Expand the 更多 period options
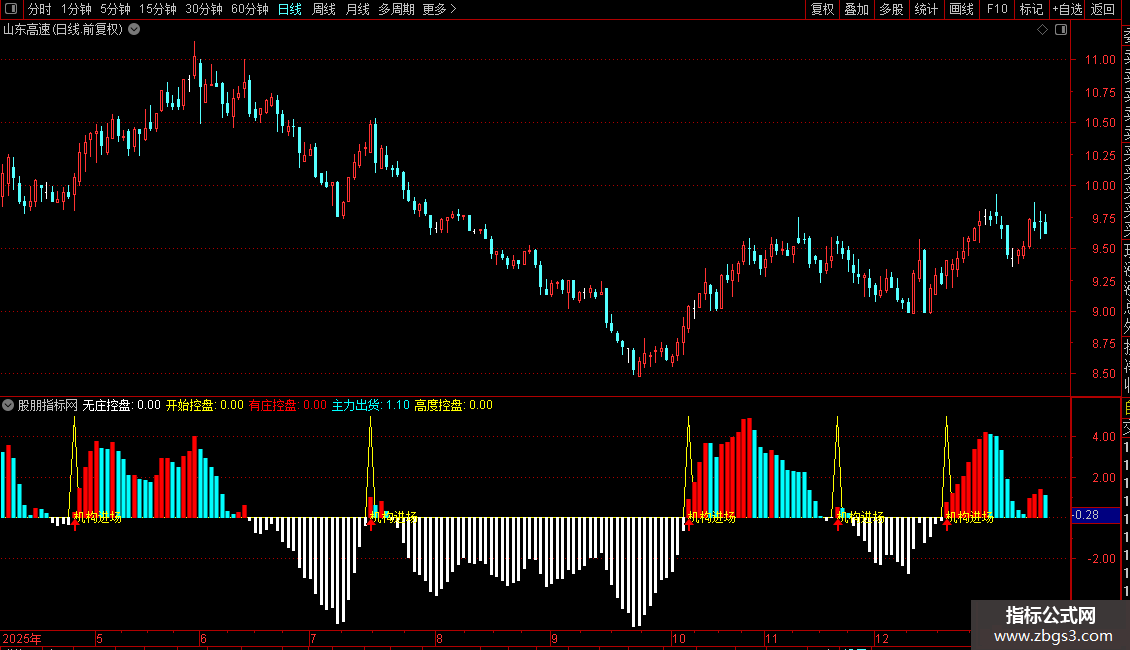1130x650 pixels. click(439, 9)
